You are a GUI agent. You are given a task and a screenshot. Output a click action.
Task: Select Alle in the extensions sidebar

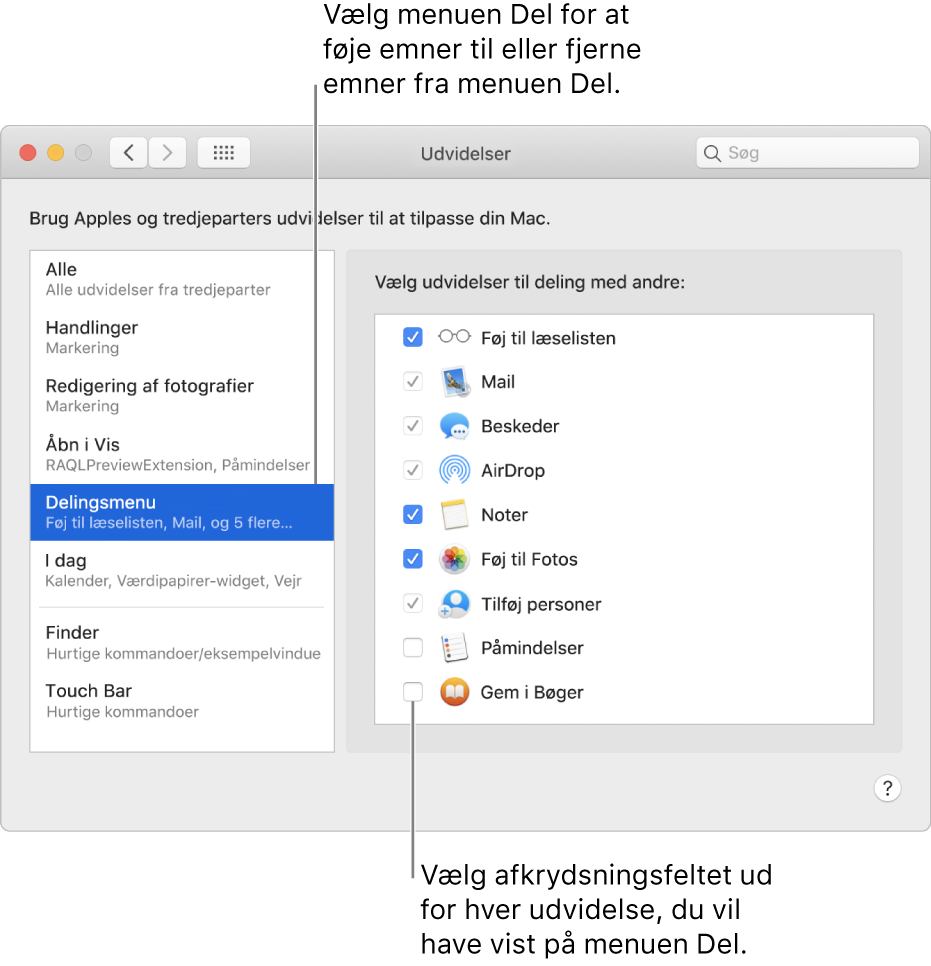(x=182, y=279)
